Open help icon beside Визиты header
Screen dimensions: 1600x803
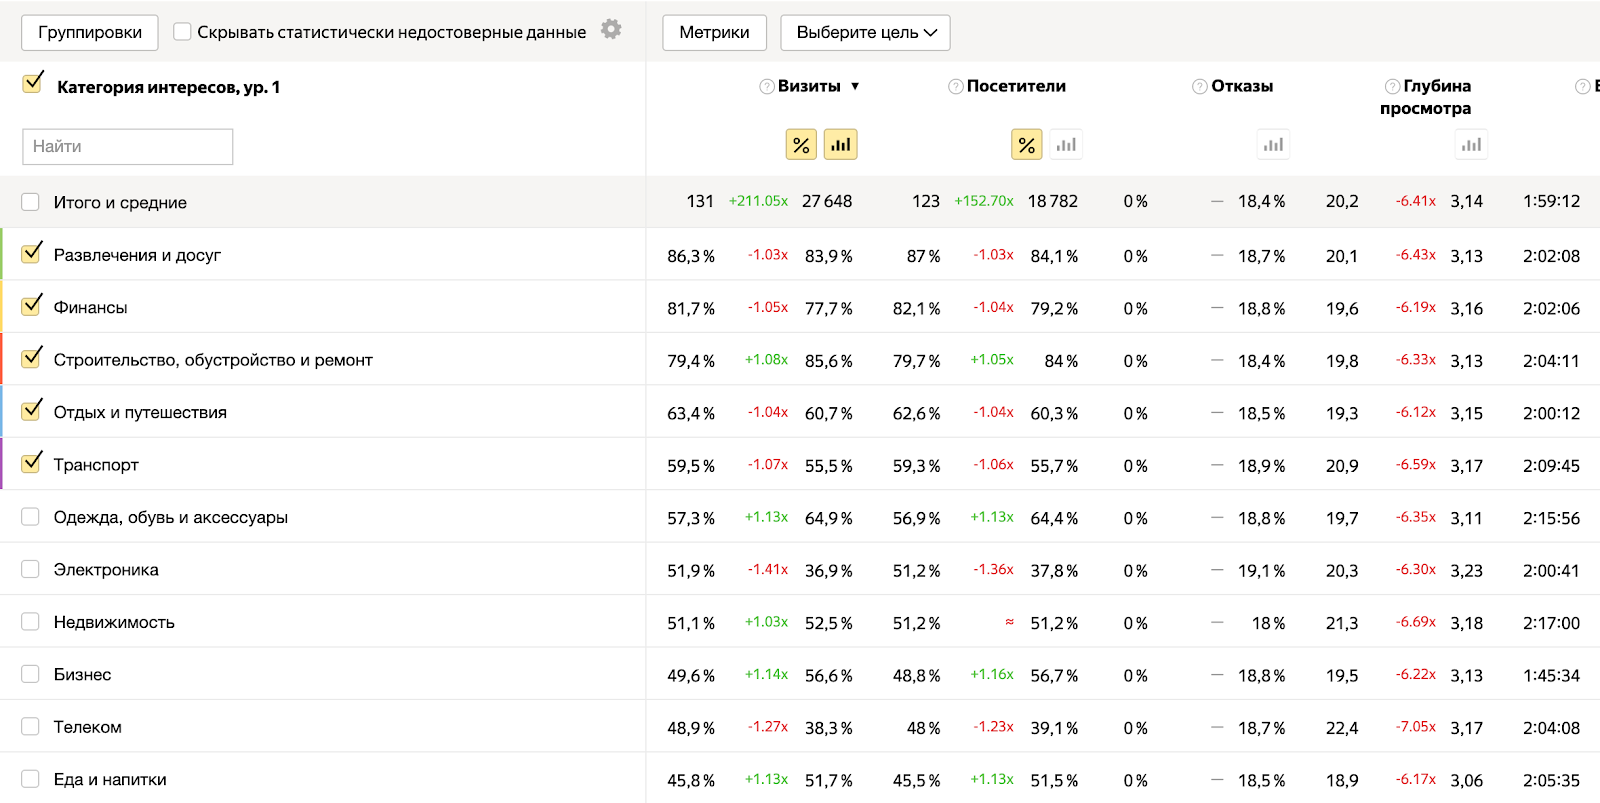(x=767, y=87)
